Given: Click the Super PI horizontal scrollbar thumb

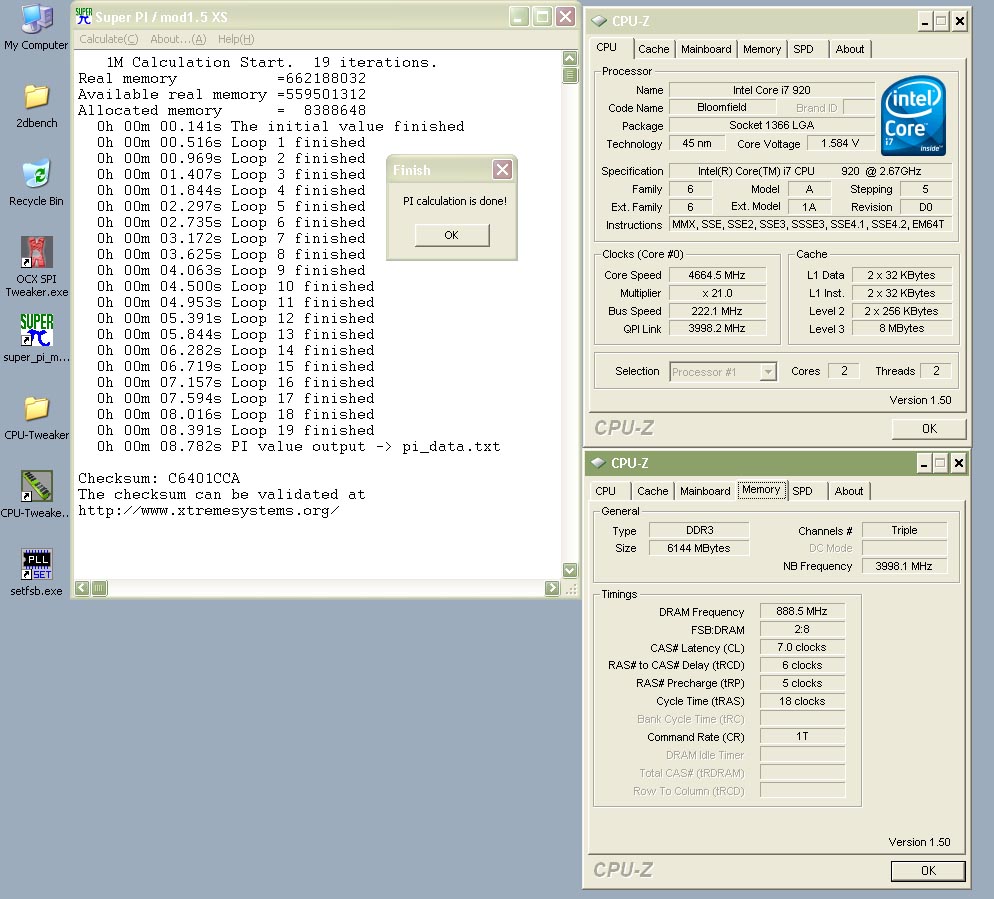Looking at the screenshot, I should click(100, 588).
